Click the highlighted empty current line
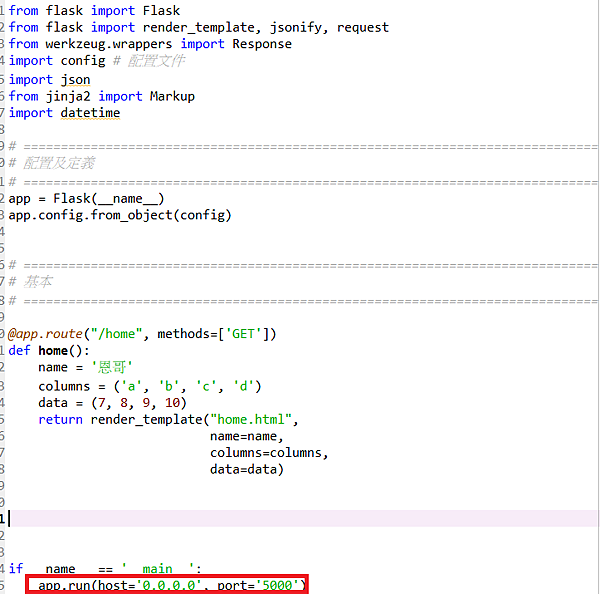This screenshot has width=600, height=594. [302, 518]
